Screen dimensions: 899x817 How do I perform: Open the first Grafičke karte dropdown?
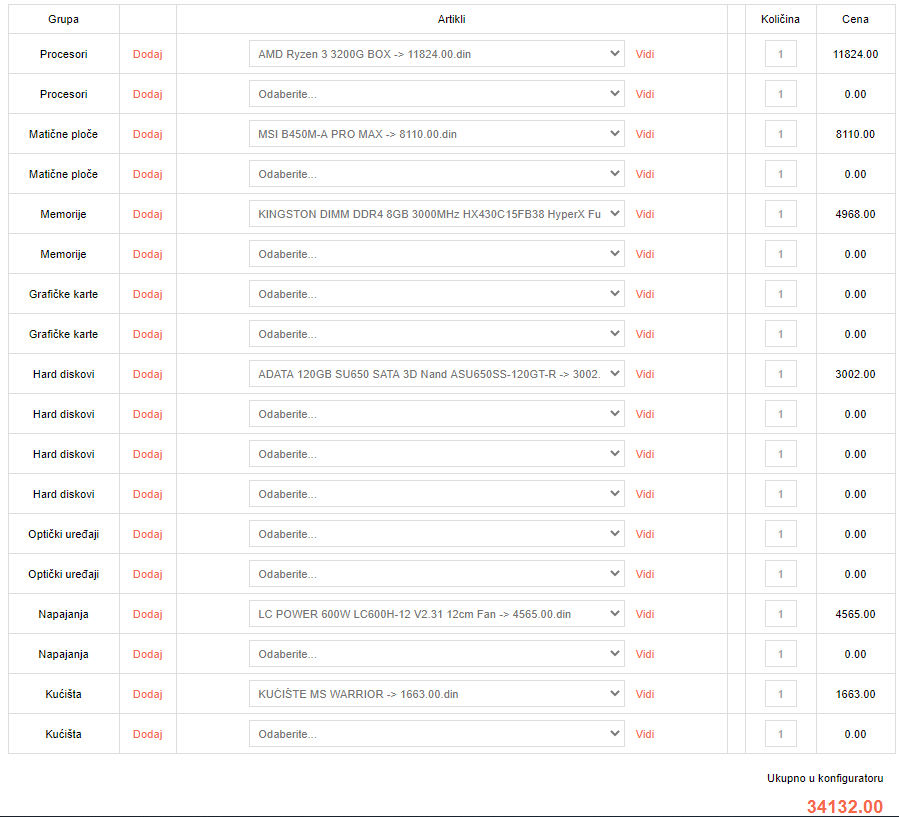[x=436, y=294]
